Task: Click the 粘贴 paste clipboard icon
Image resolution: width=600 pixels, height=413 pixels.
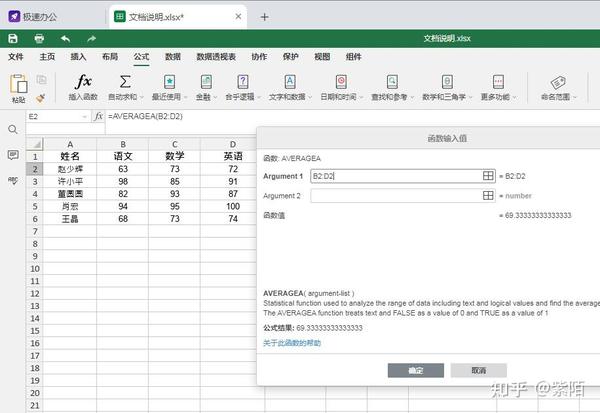Action: 18,84
